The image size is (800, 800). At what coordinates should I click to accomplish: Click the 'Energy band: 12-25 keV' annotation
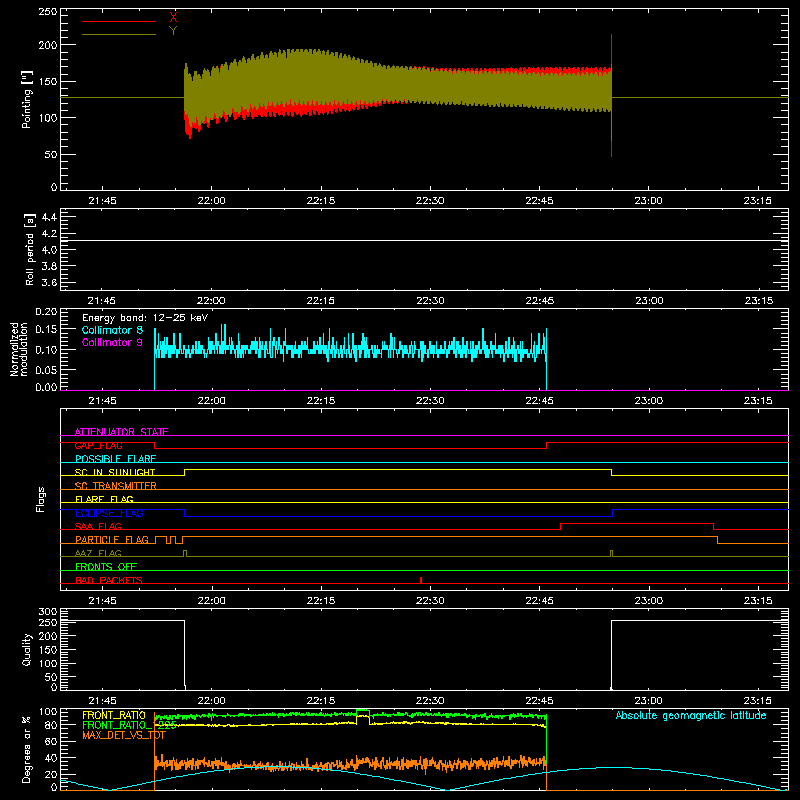[145, 318]
